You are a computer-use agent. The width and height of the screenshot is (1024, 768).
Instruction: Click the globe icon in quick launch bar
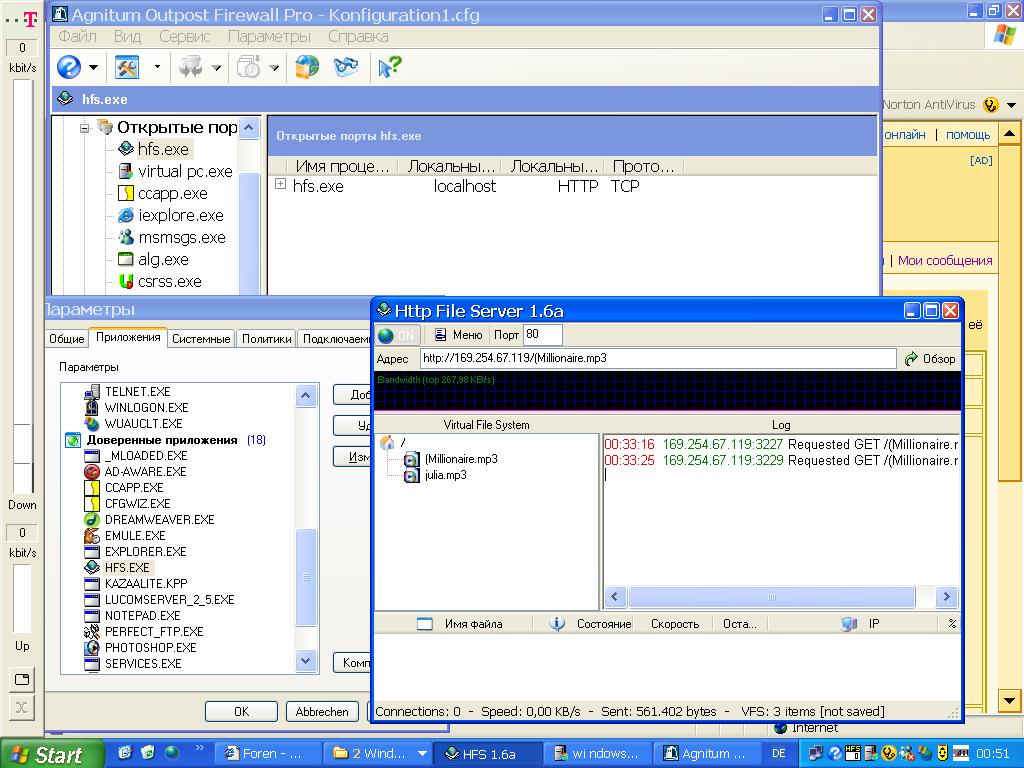pos(172,753)
